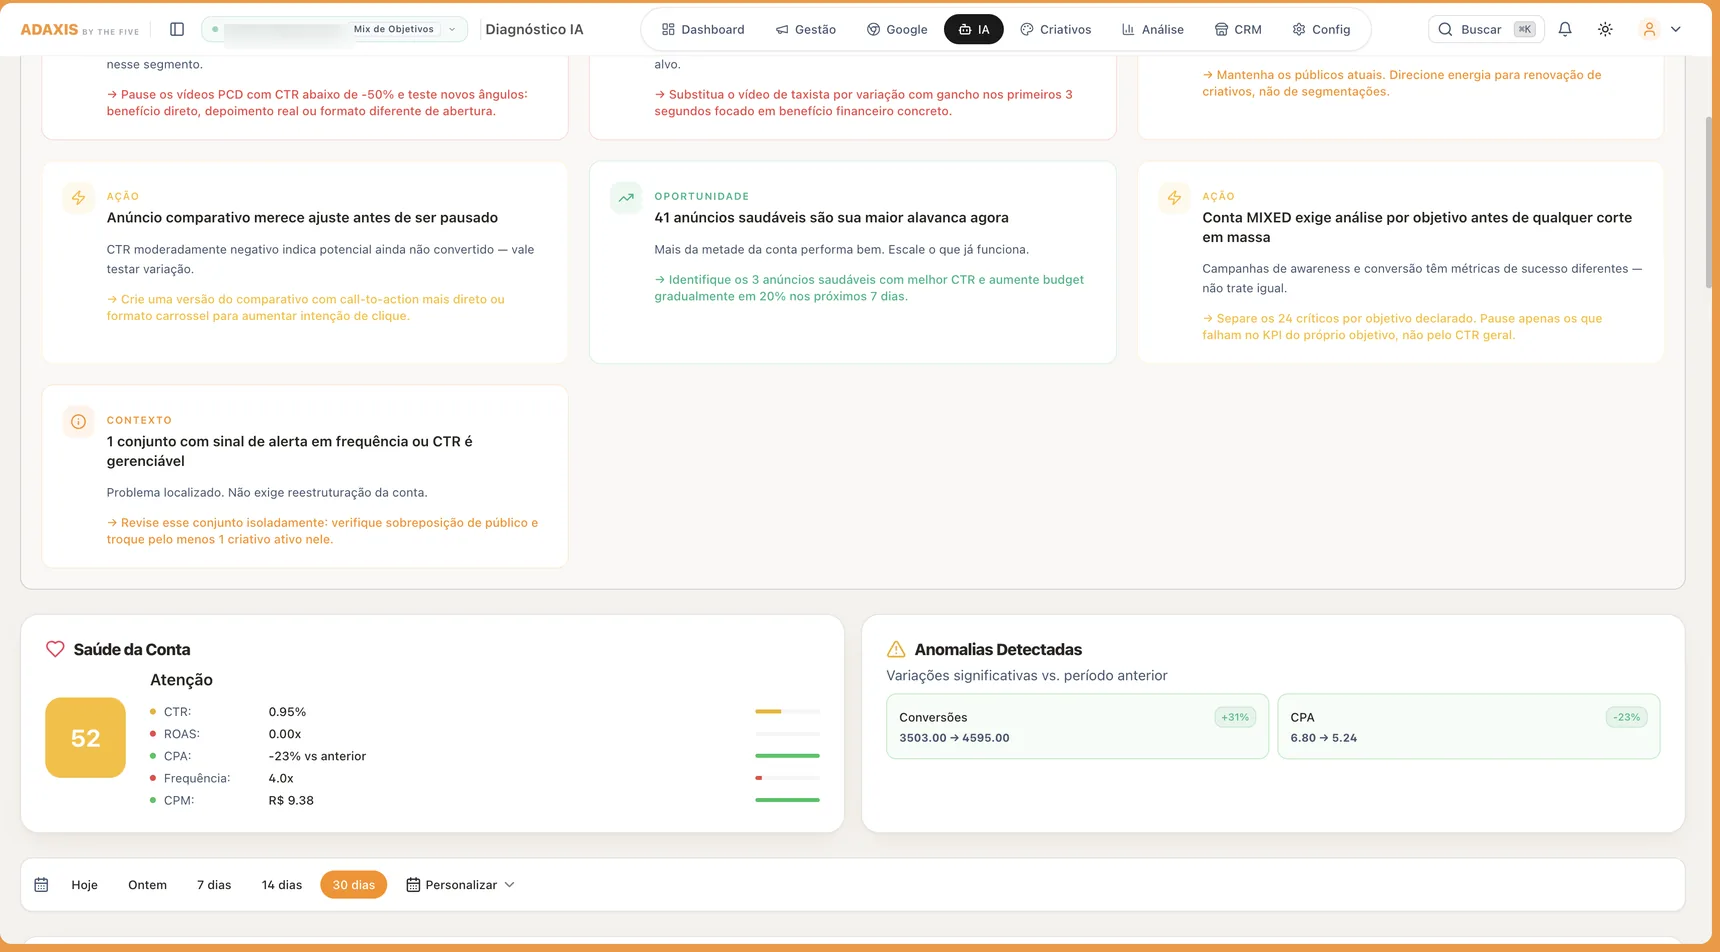
Task: Open the Config tab
Action: 1321,29
